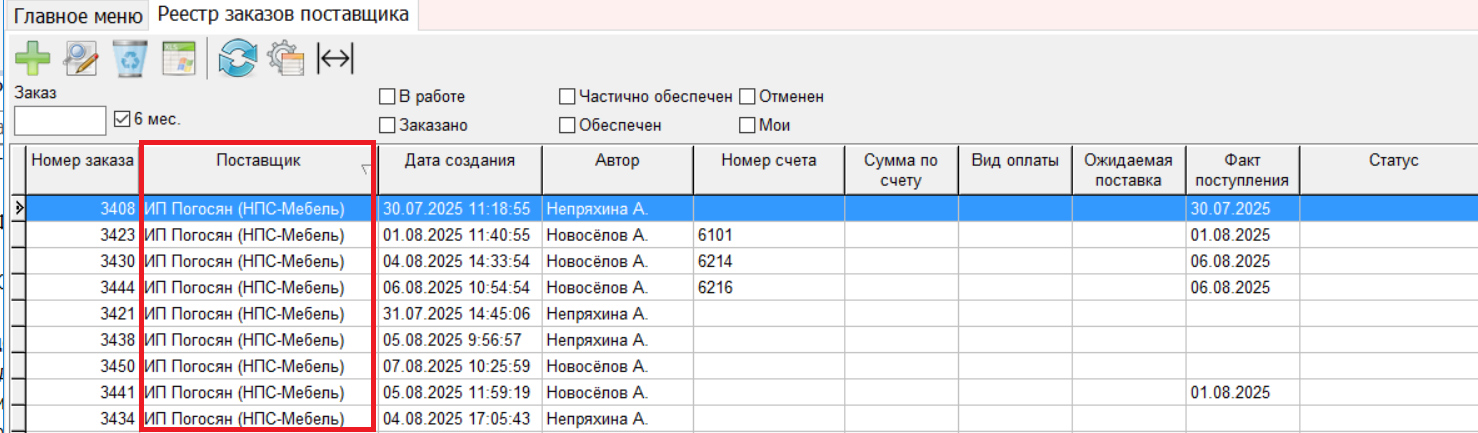Switch to the "Главное меню" tab
Image resolution: width=1478 pixels, height=433 pixels.
coord(75,15)
